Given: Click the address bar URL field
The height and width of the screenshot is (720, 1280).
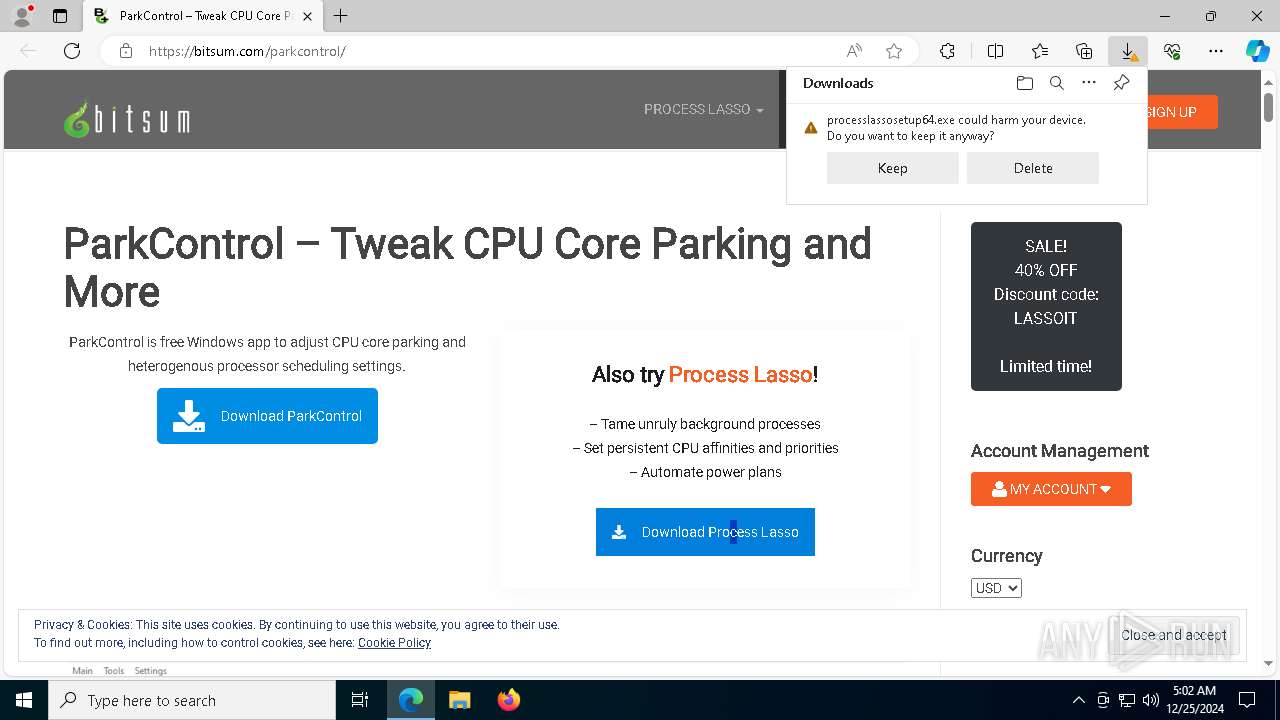Looking at the screenshot, I should [x=490, y=51].
